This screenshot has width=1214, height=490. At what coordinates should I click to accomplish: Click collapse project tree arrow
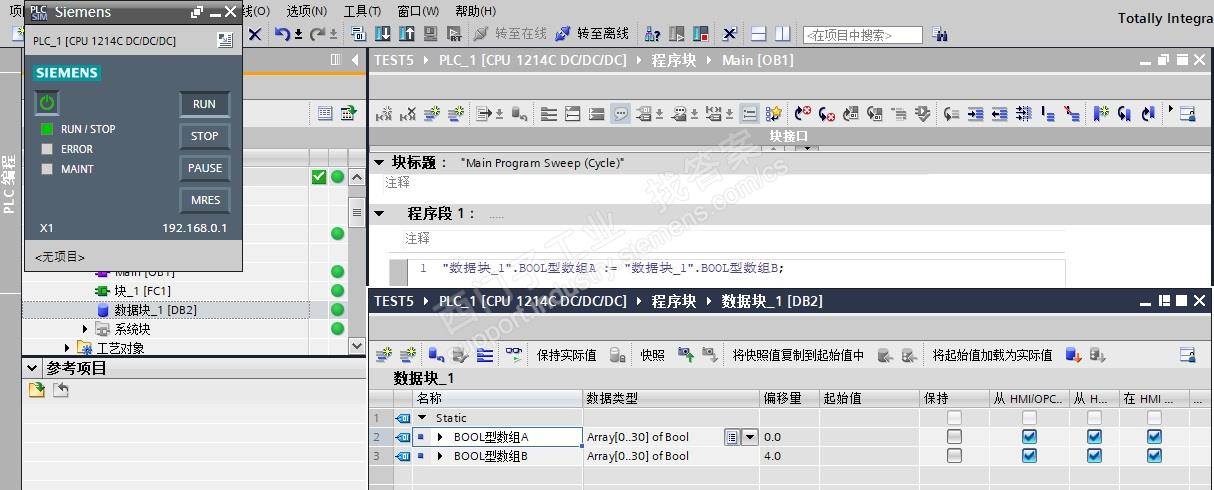point(355,60)
